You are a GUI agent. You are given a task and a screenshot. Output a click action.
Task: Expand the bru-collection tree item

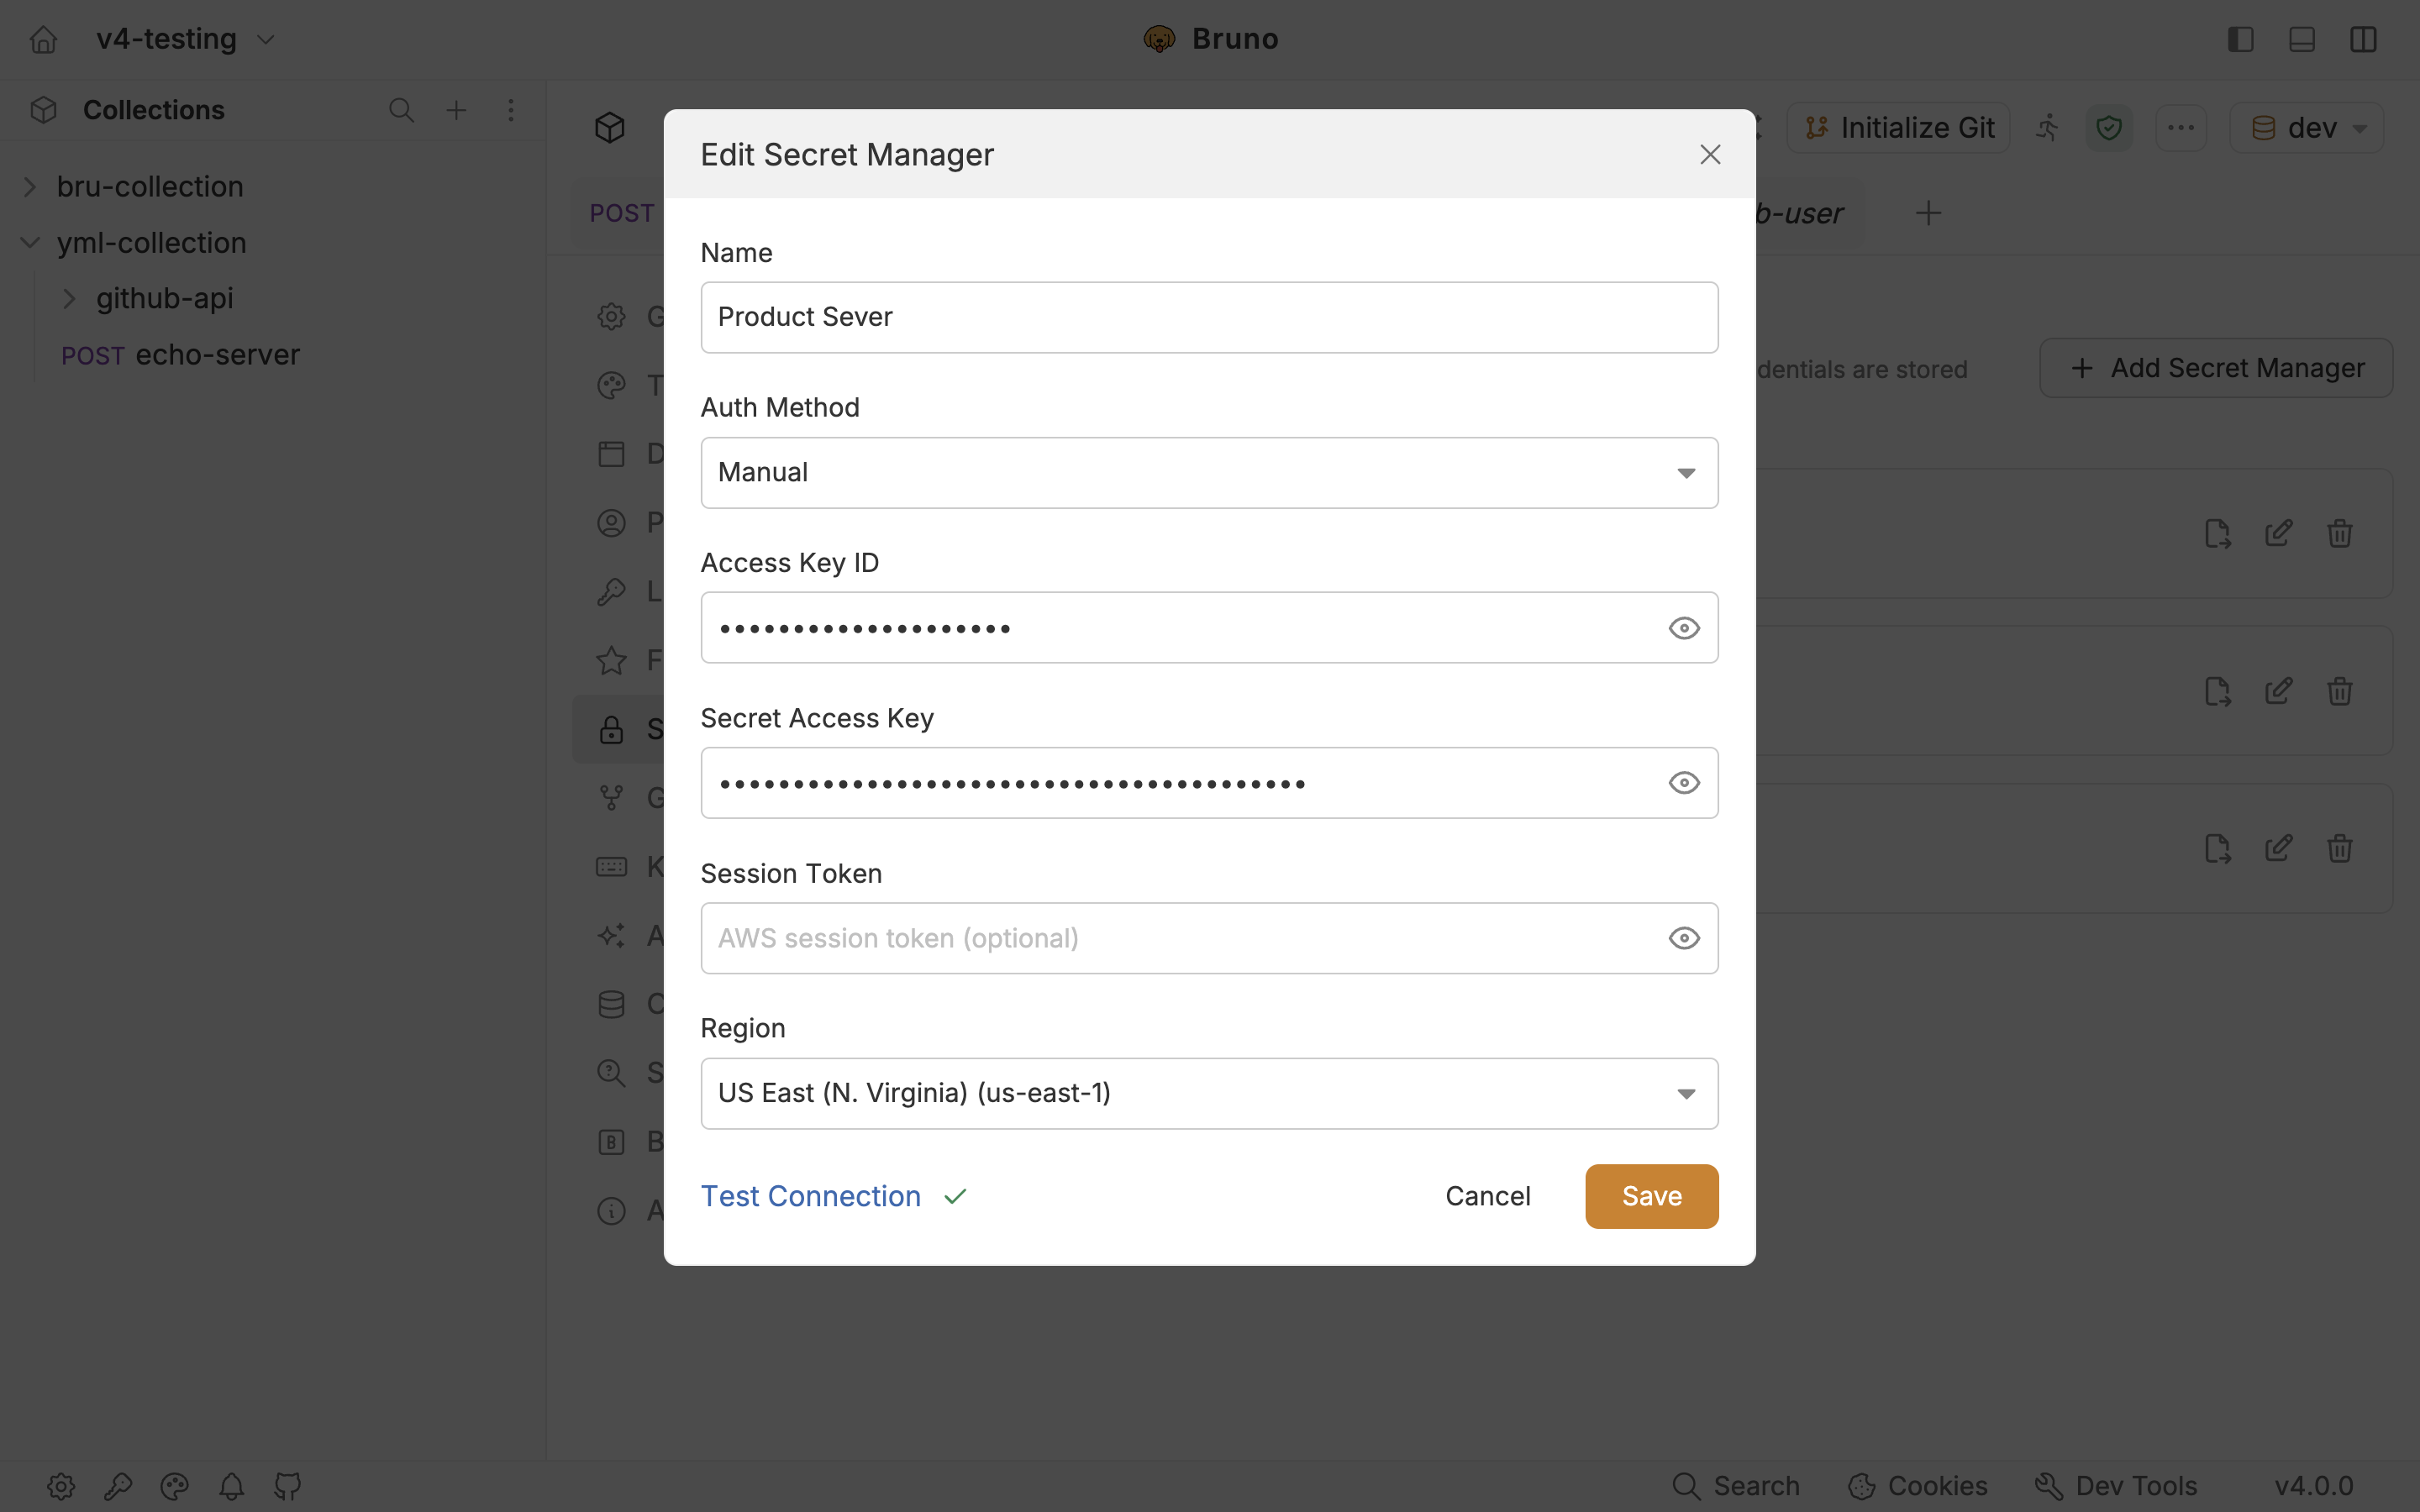[x=30, y=187]
